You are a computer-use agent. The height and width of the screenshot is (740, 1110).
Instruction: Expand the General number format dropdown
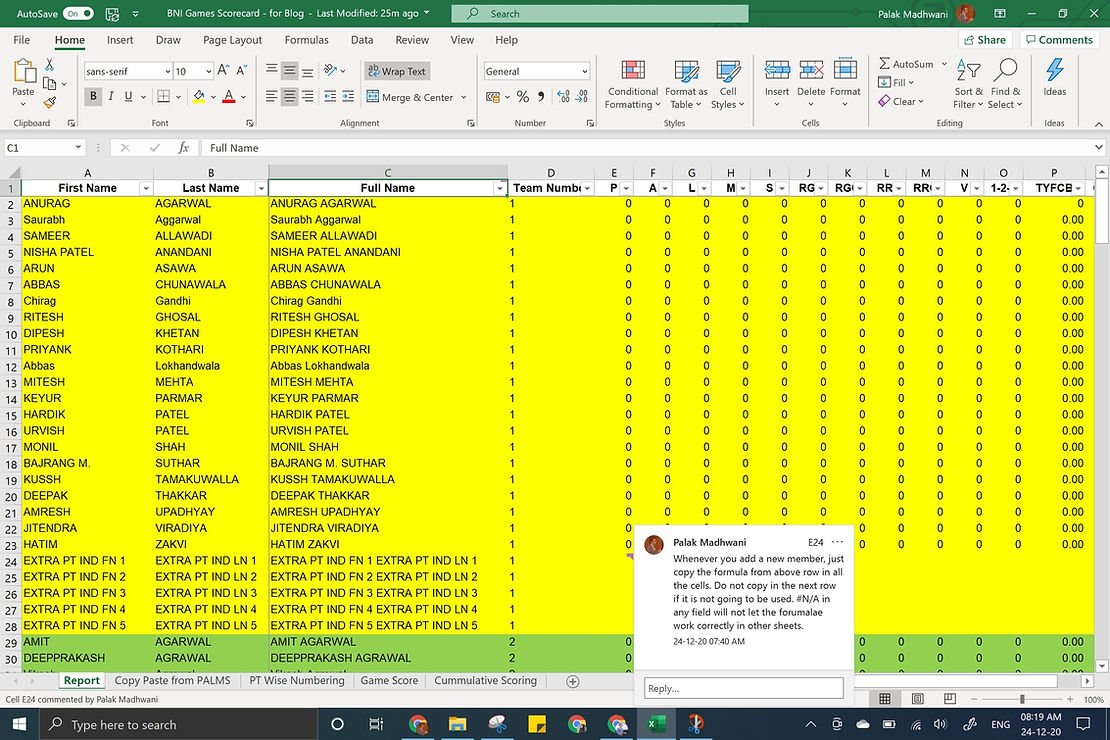click(x=584, y=72)
